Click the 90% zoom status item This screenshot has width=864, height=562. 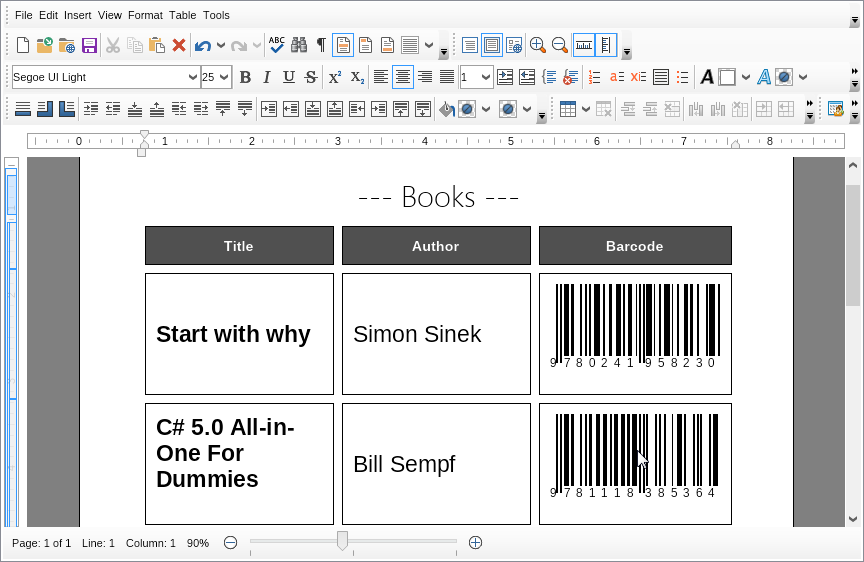[x=198, y=543]
